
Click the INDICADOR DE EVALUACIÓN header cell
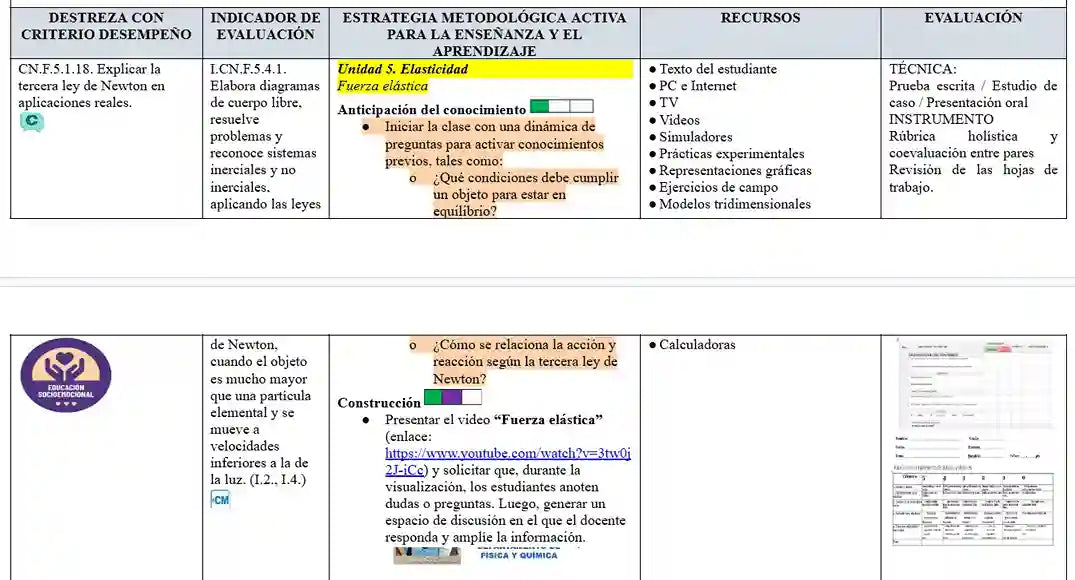tap(265, 26)
